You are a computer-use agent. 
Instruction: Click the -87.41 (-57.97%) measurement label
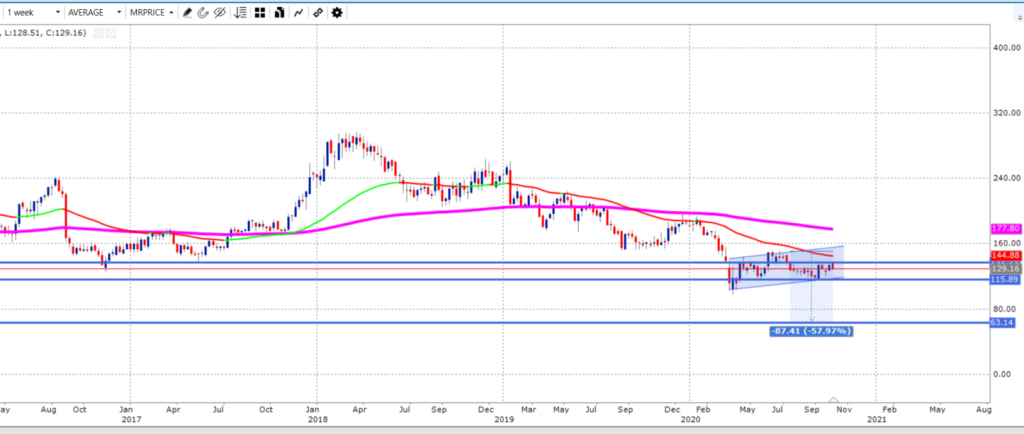(810, 331)
